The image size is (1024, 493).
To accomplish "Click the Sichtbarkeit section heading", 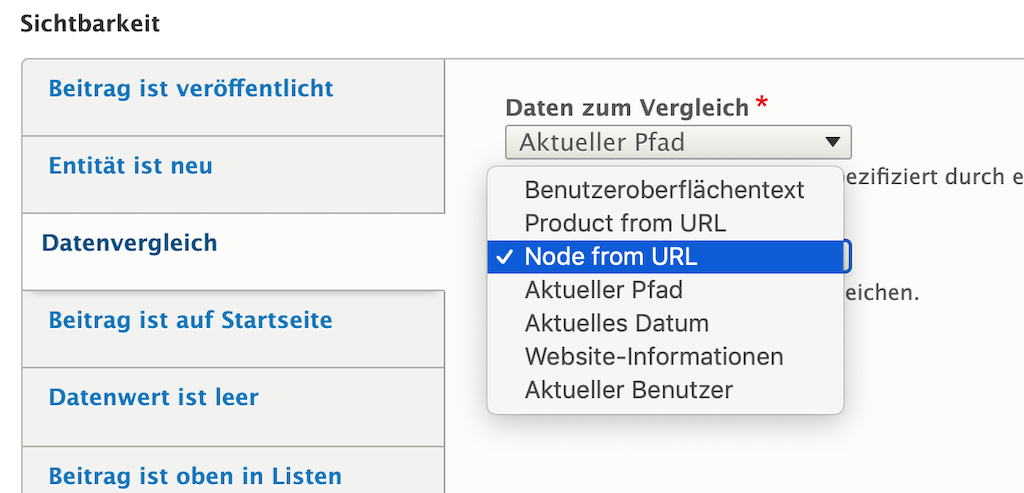I will click(90, 24).
